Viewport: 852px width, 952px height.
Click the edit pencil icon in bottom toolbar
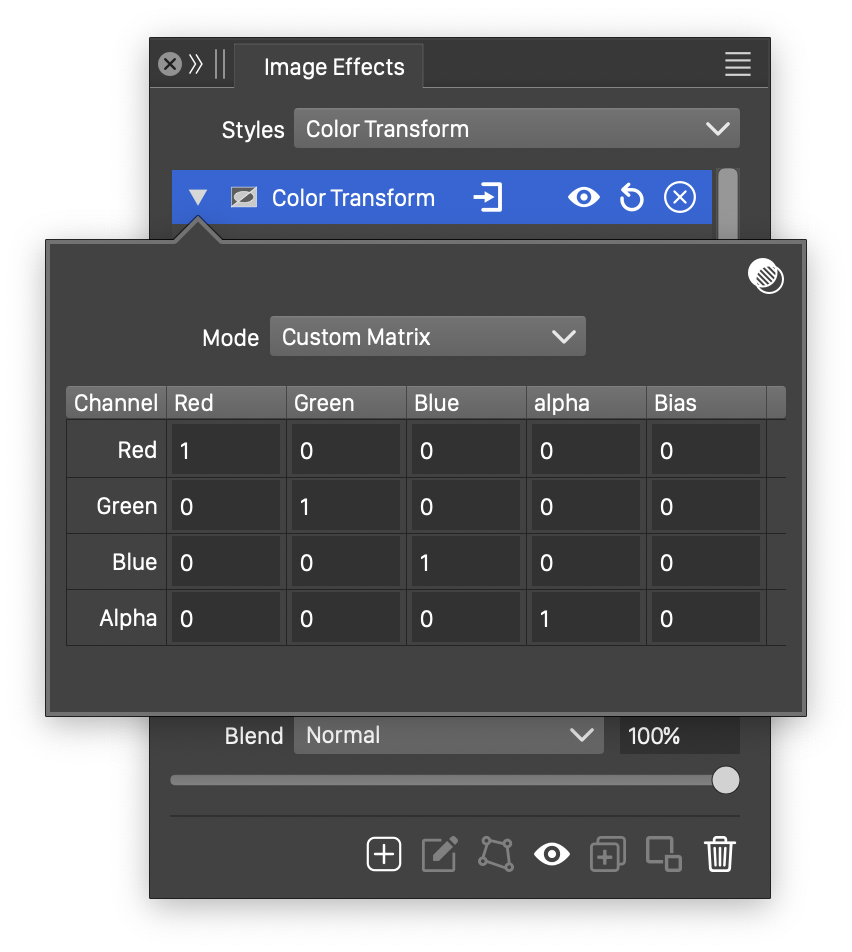tap(440, 854)
